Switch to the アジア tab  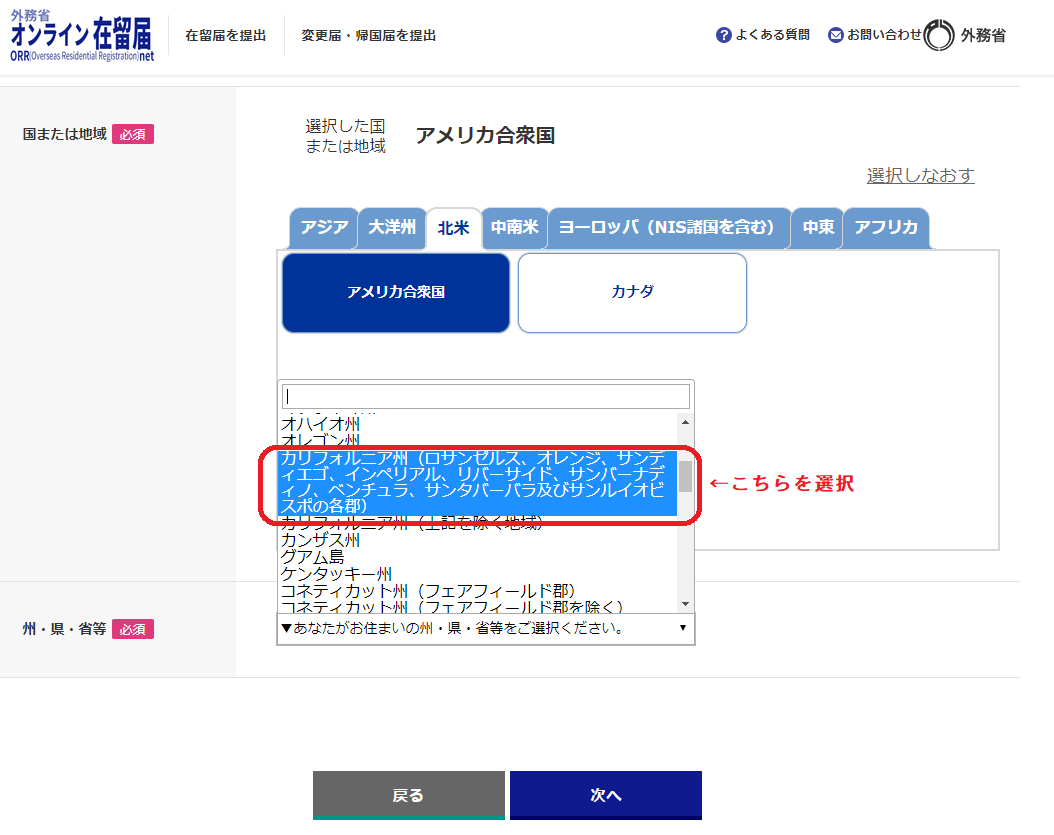tap(324, 228)
